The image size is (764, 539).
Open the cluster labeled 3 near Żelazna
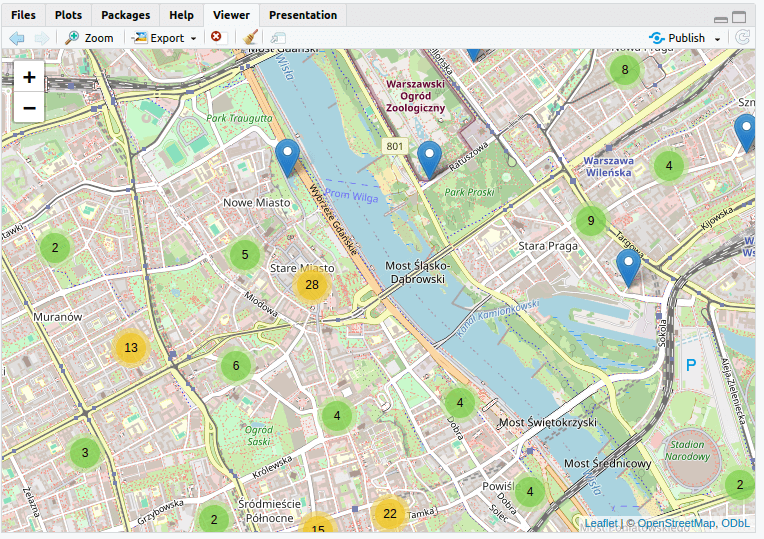tap(85, 453)
